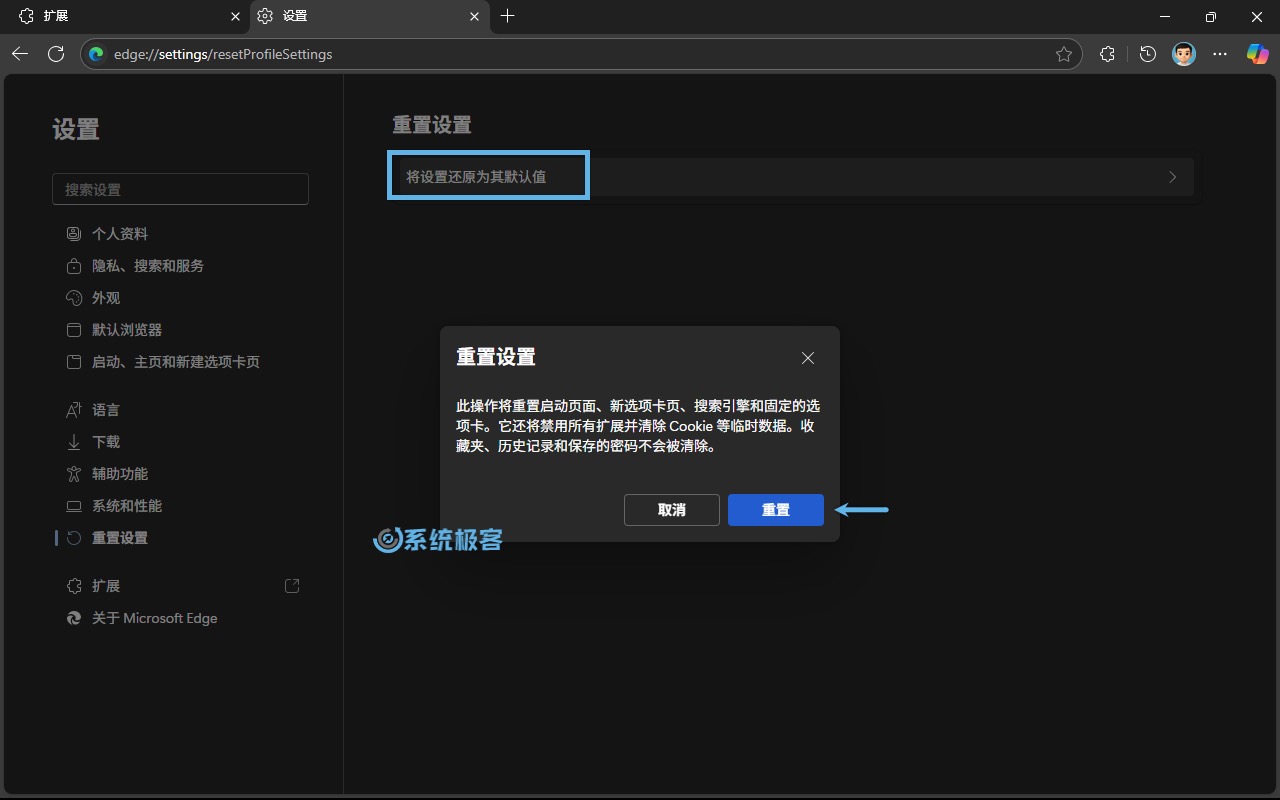Image resolution: width=1280 pixels, height=800 pixels.
Task: Click the blue 重置 confirm button
Action: [x=775, y=509]
